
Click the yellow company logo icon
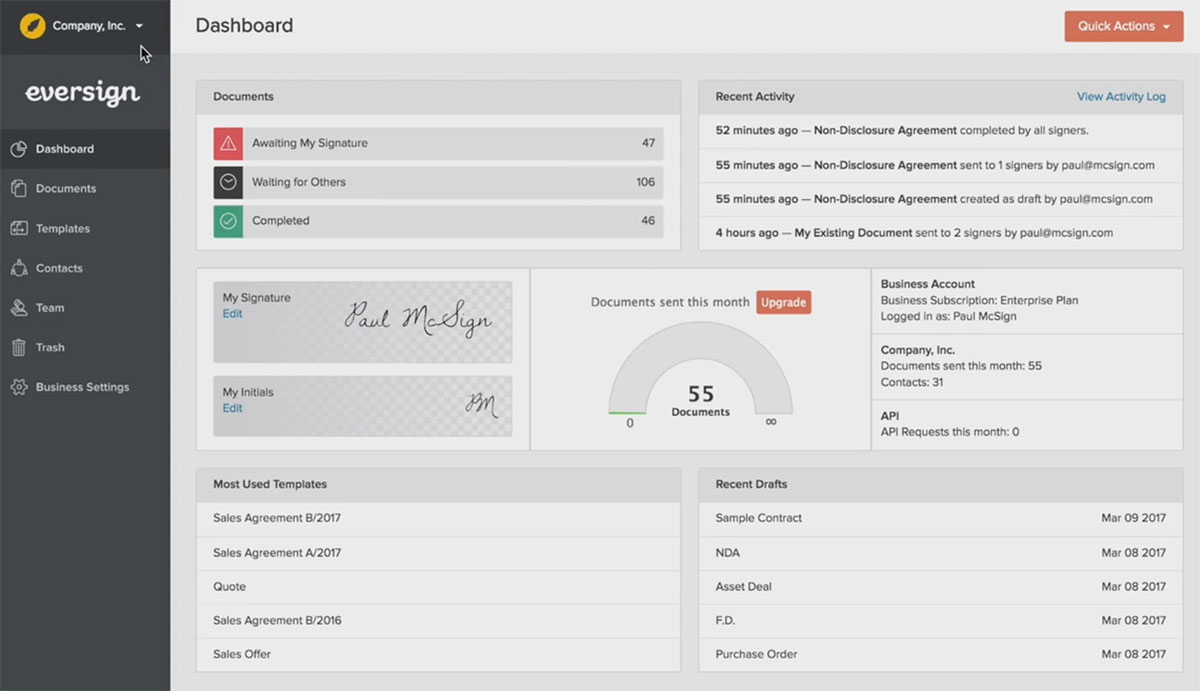point(33,25)
